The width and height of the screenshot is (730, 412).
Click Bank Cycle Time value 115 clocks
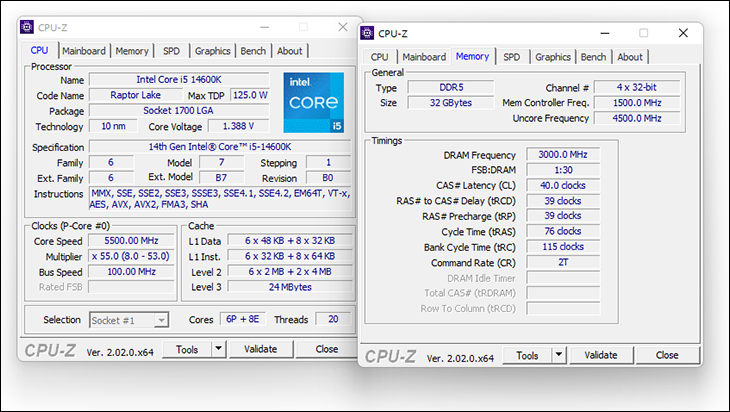coord(563,246)
